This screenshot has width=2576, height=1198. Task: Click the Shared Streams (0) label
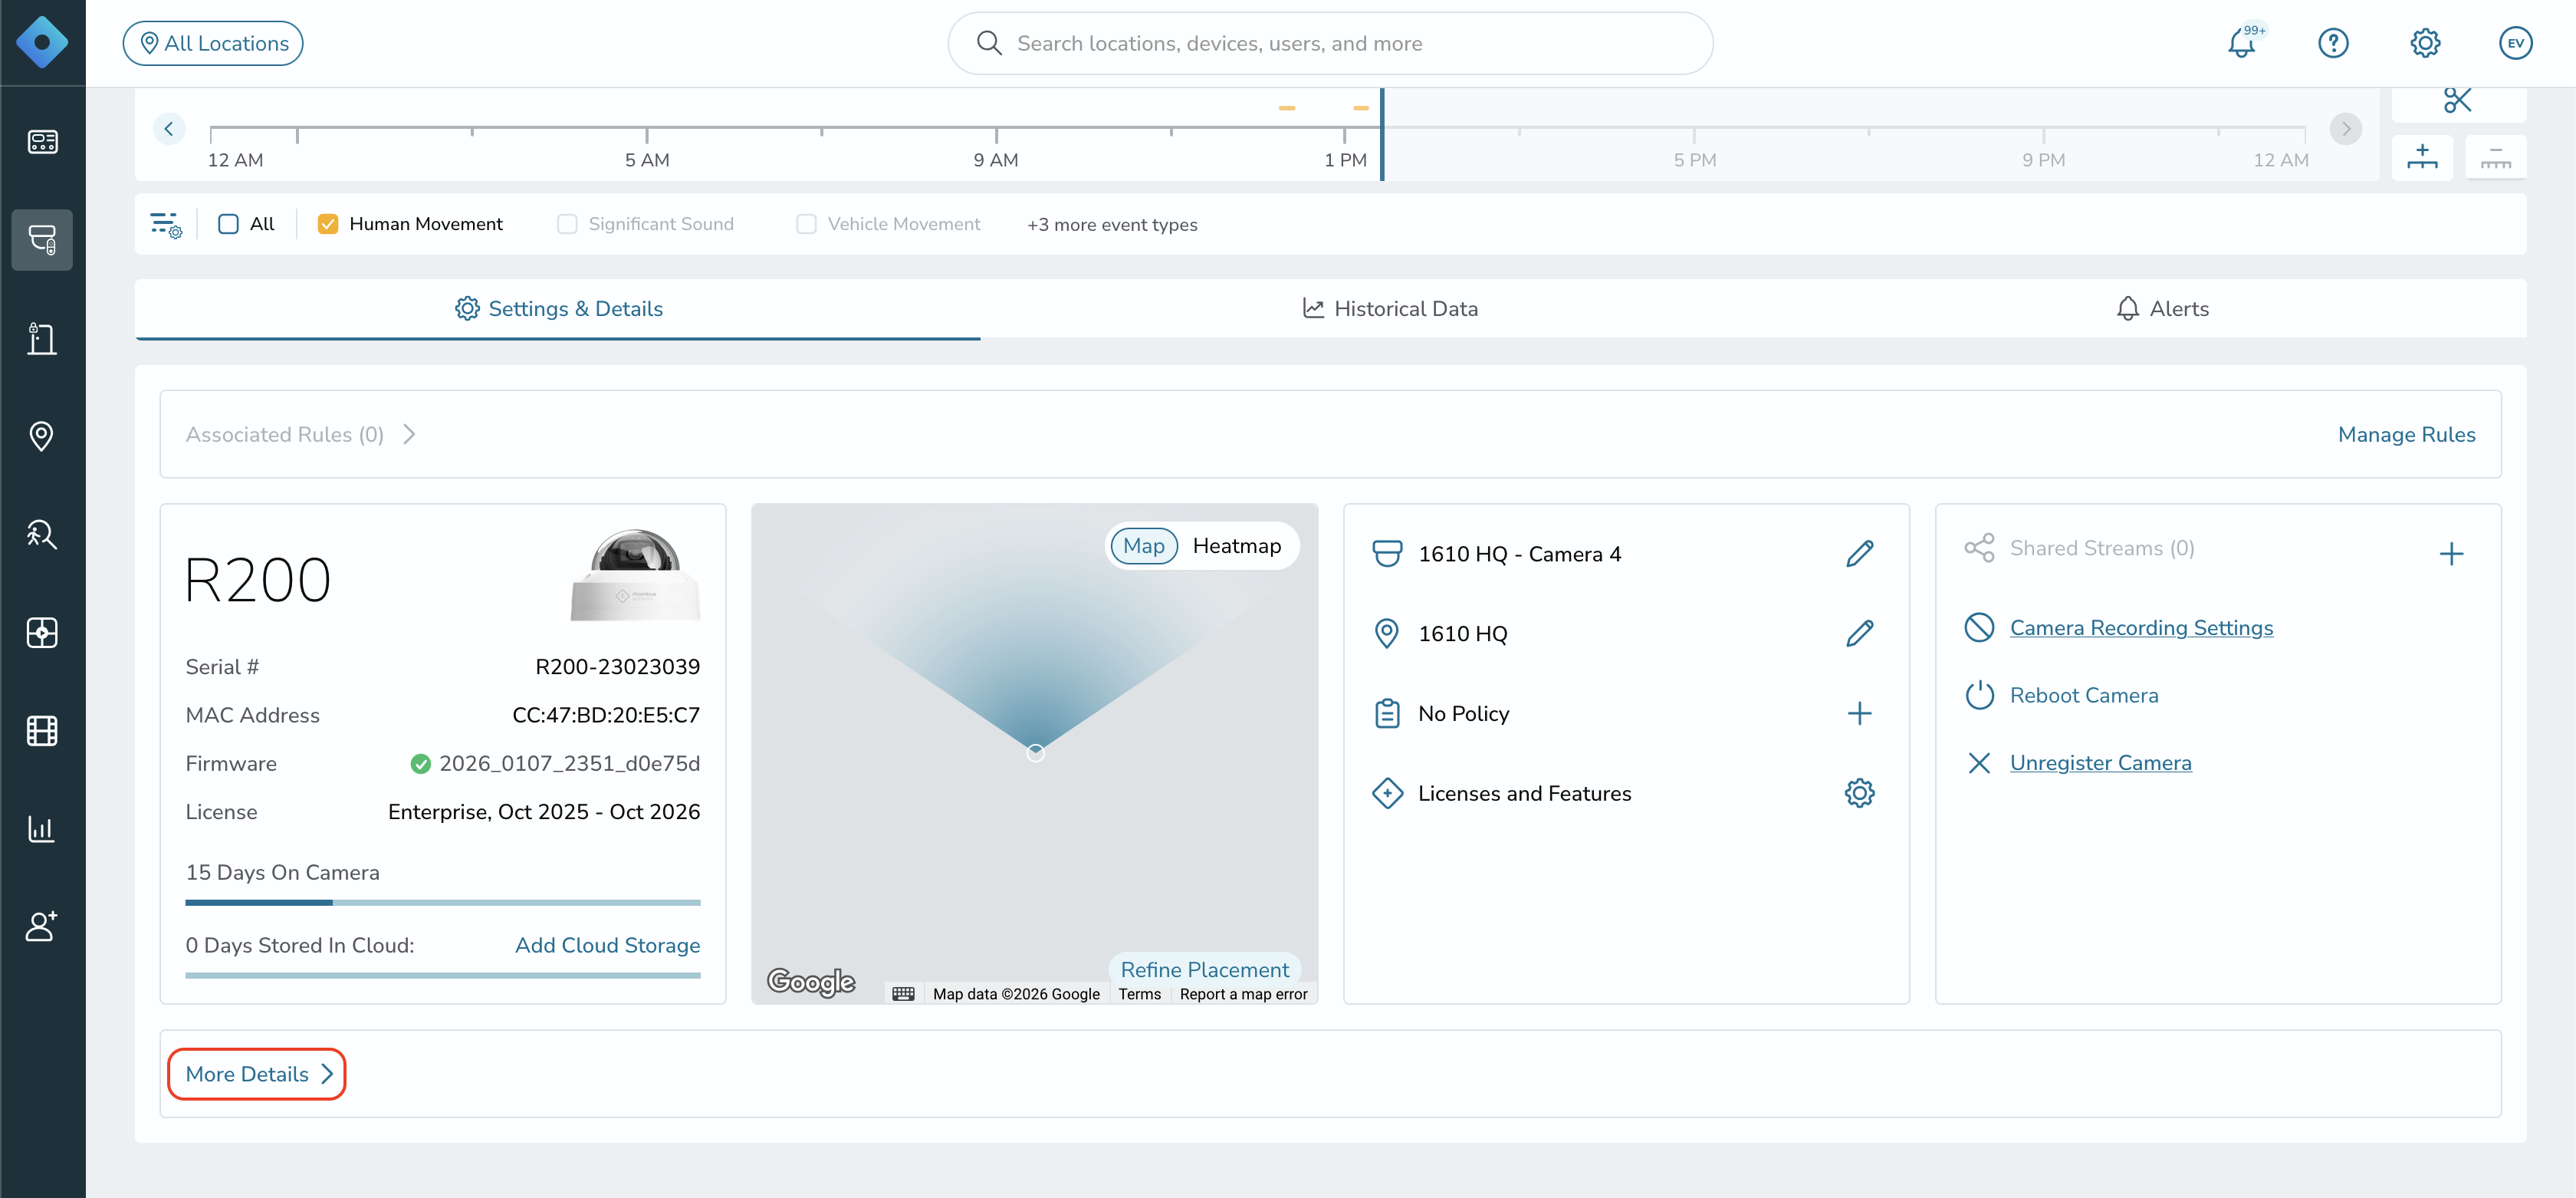(x=2101, y=548)
